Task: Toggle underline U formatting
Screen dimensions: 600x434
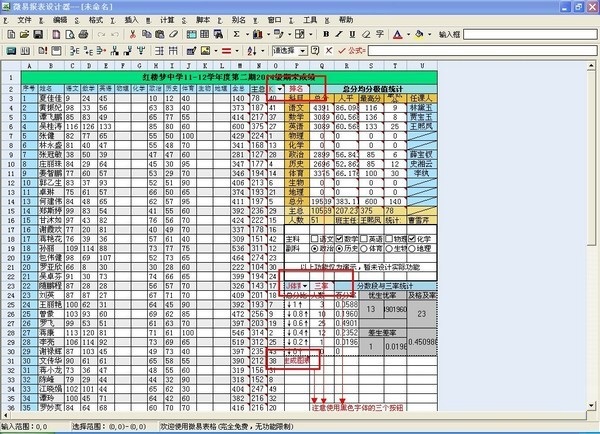Action: click(352, 34)
